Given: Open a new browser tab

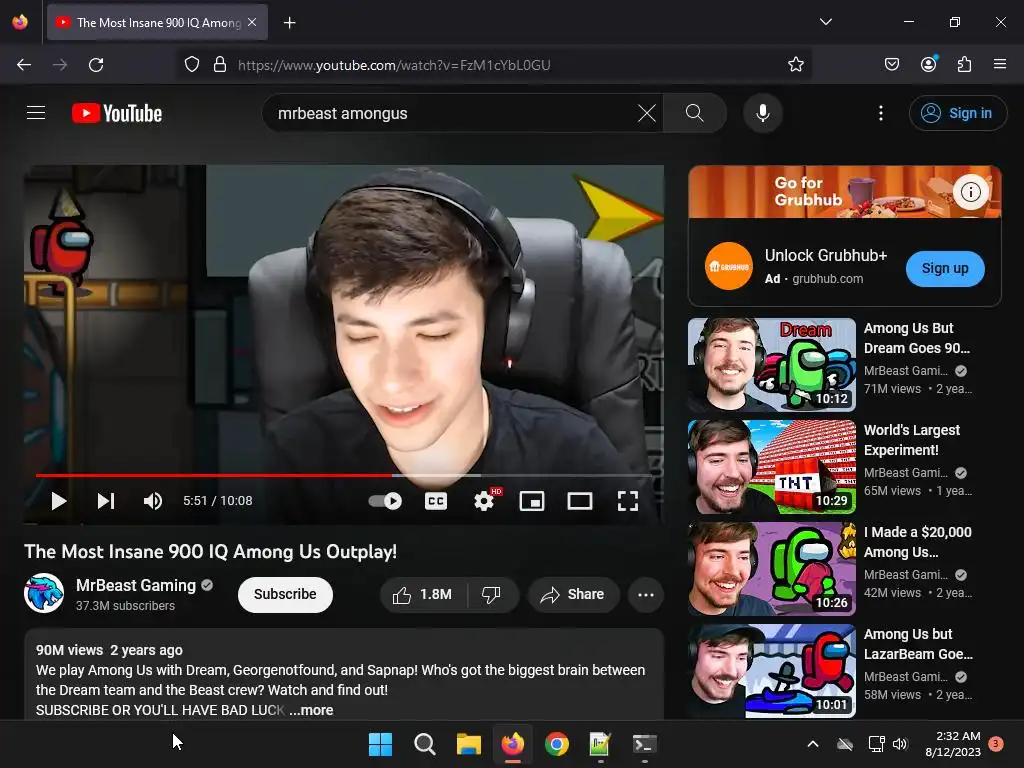Looking at the screenshot, I should (x=289, y=23).
